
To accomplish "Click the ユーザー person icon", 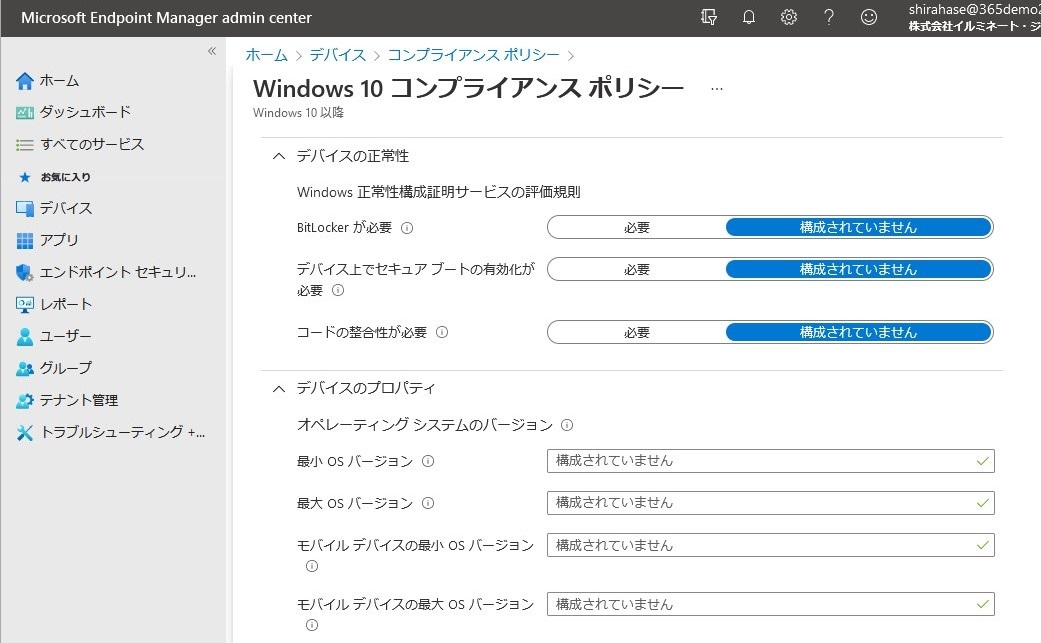I will coord(25,336).
